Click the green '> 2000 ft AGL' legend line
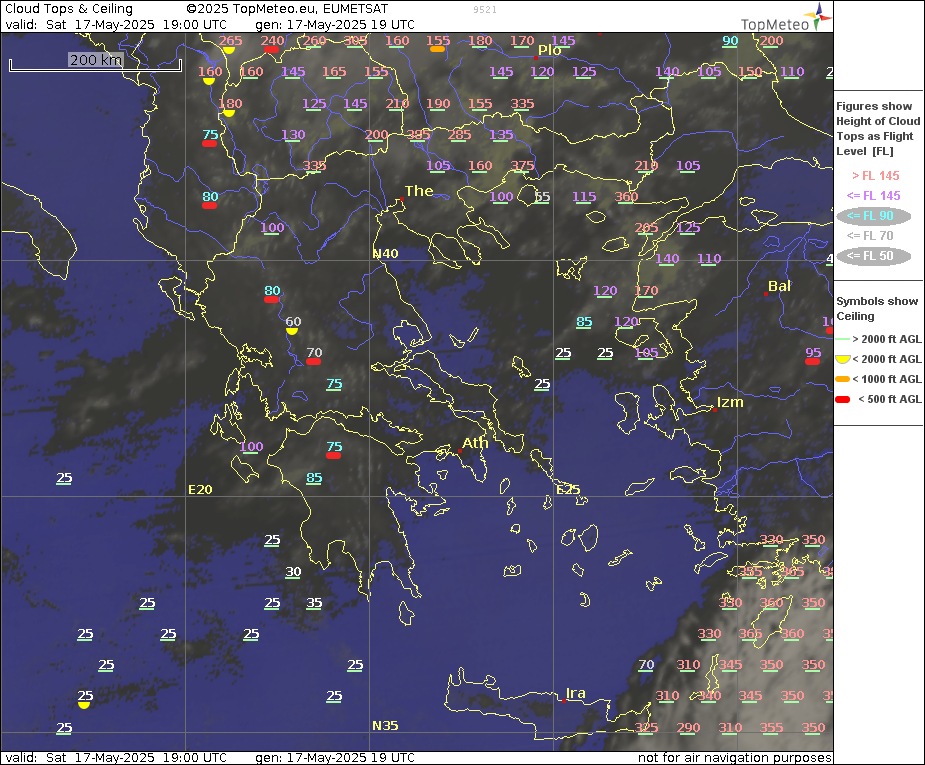This screenshot has height=765, width=925. coord(842,339)
